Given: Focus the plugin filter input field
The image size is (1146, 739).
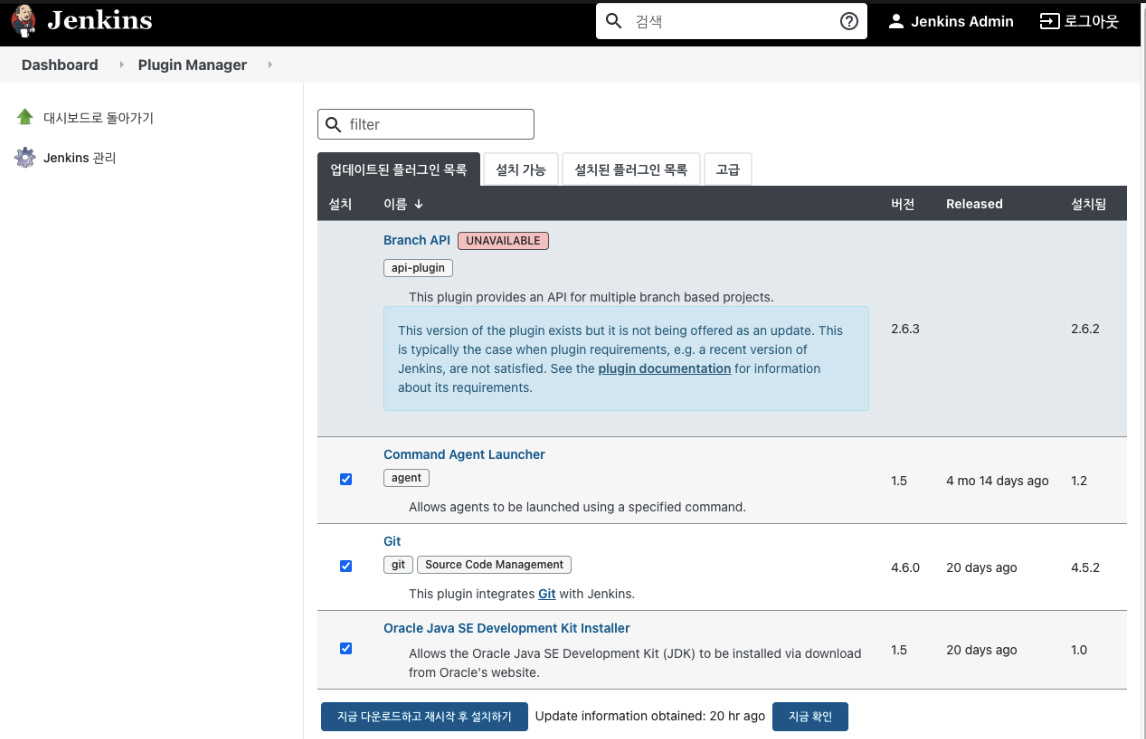Looking at the screenshot, I should pos(426,124).
